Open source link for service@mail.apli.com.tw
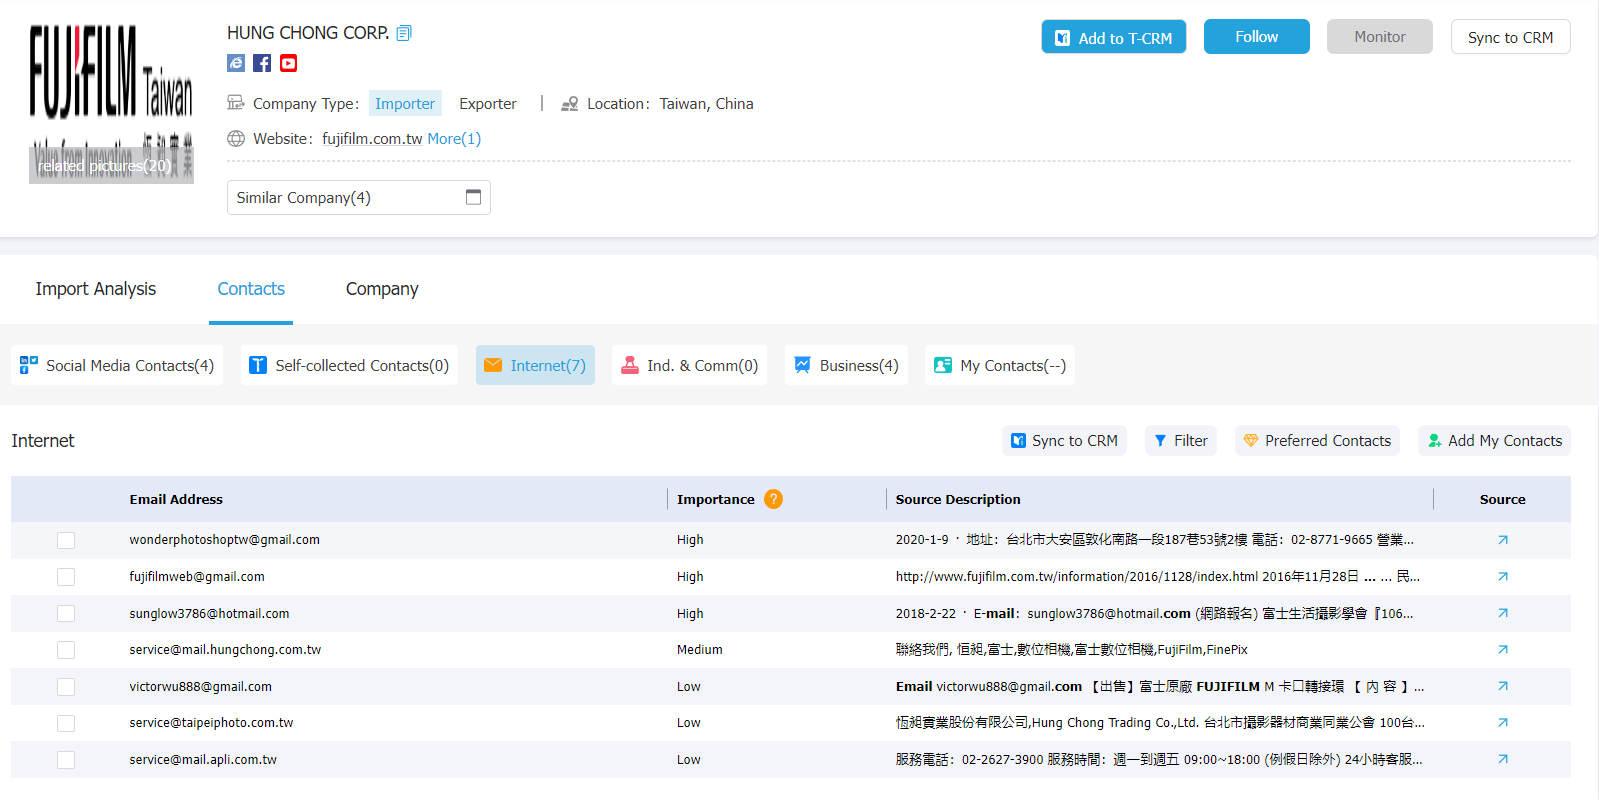 click(x=1502, y=760)
